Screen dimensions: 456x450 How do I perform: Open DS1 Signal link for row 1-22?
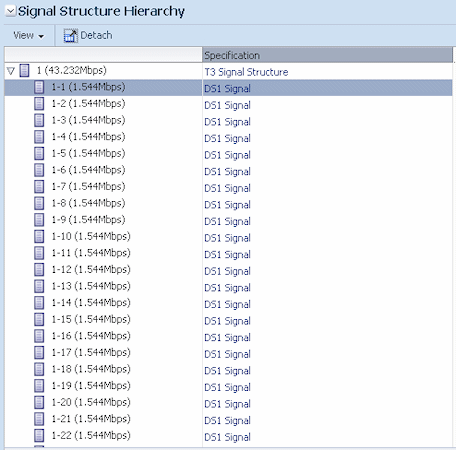(227, 437)
